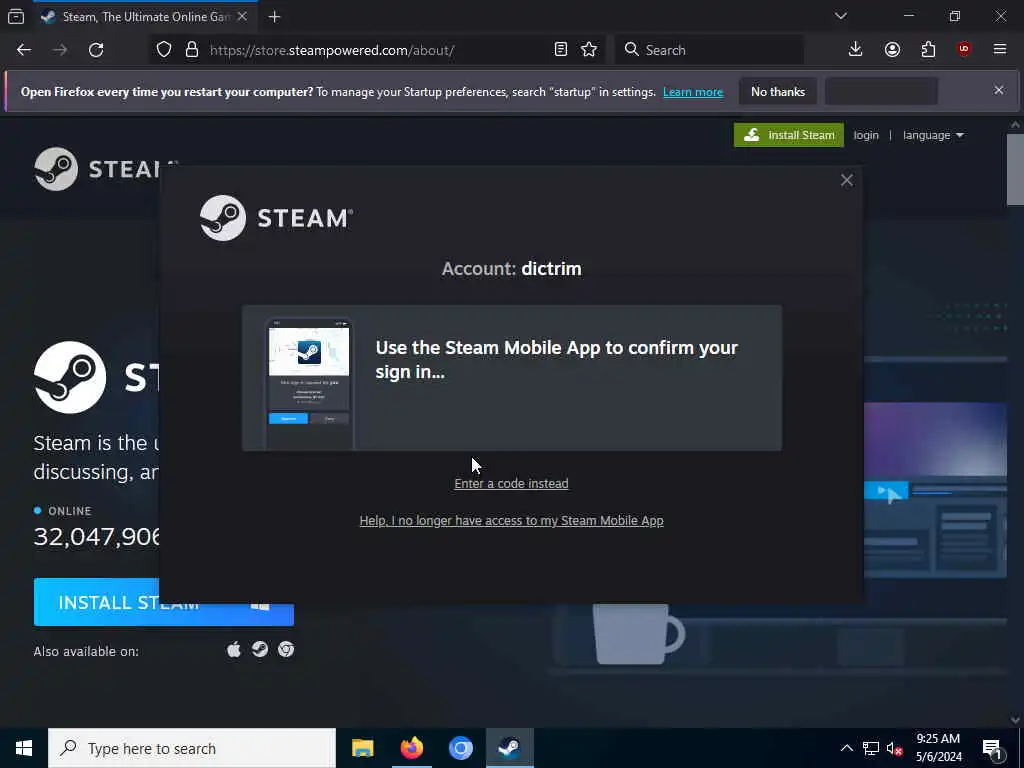The height and width of the screenshot is (768, 1024).
Task: Expand the list all tabs chevron
Action: (x=841, y=16)
